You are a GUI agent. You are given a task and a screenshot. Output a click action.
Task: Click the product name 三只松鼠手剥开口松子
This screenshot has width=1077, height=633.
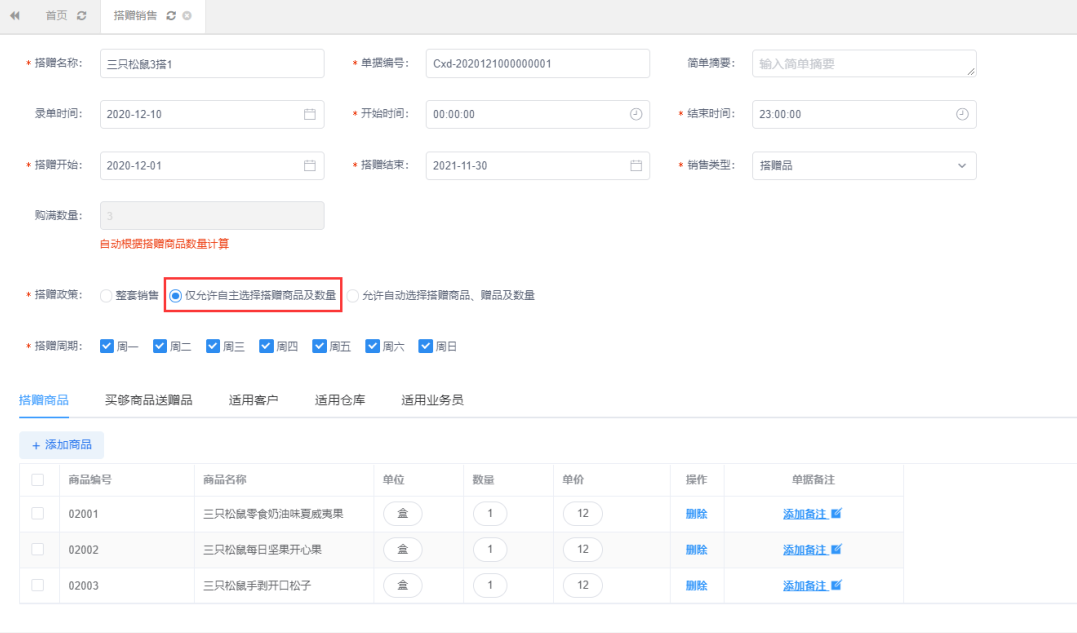258,585
